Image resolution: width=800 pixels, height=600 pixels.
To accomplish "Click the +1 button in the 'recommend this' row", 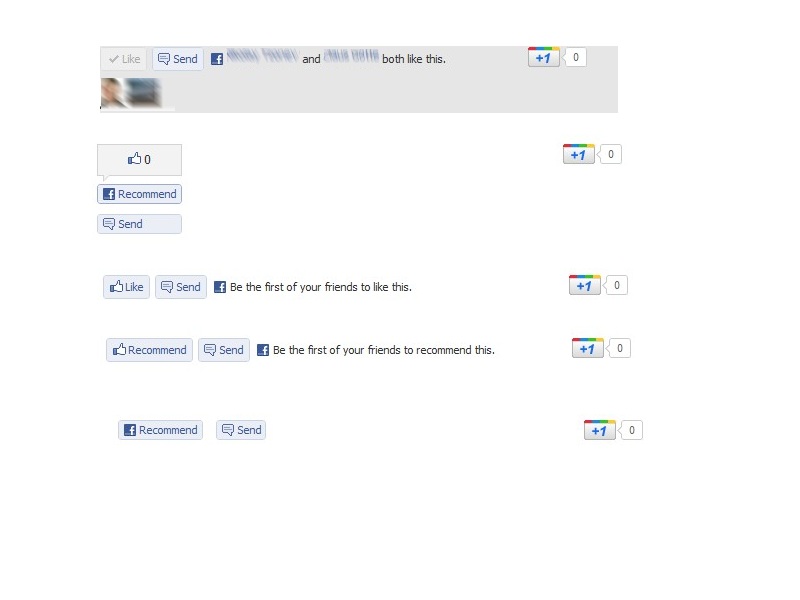I will 588,348.
